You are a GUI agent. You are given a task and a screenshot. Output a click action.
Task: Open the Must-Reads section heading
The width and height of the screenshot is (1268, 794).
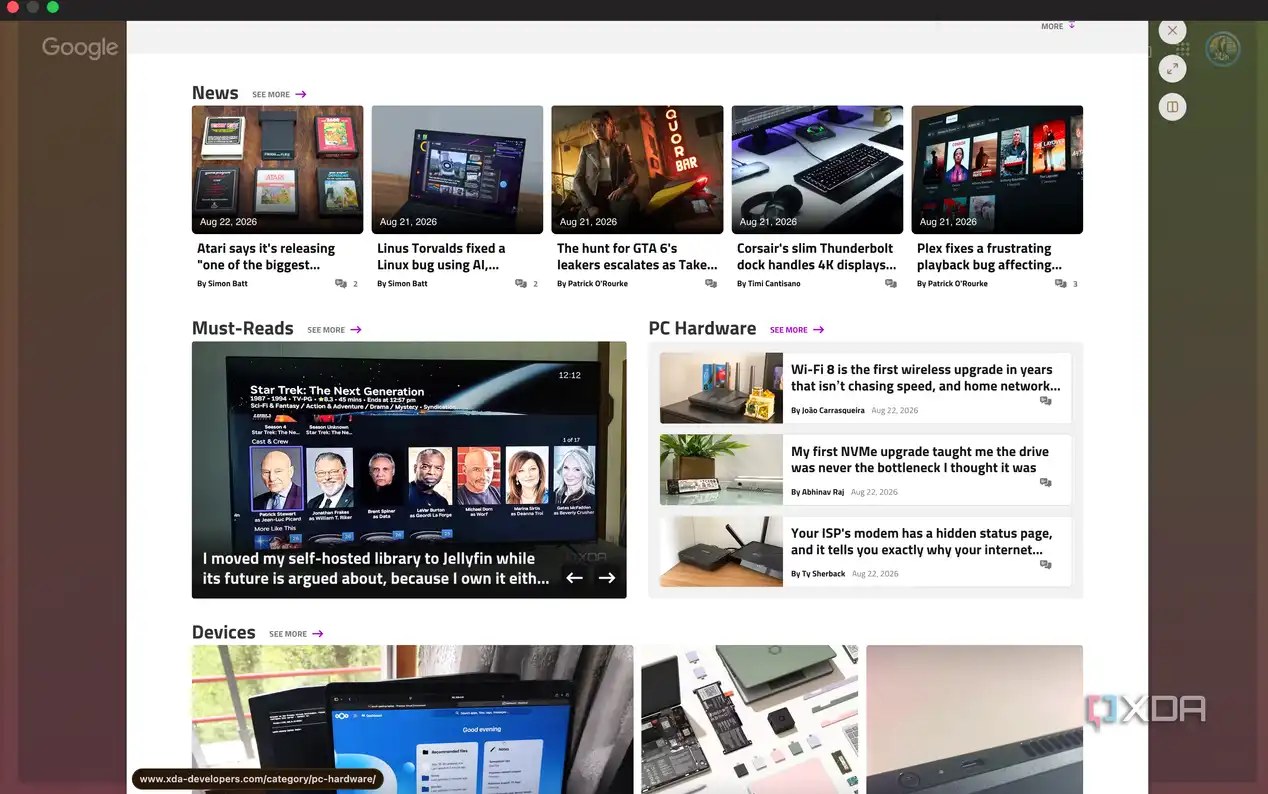pyautogui.click(x=243, y=328)
